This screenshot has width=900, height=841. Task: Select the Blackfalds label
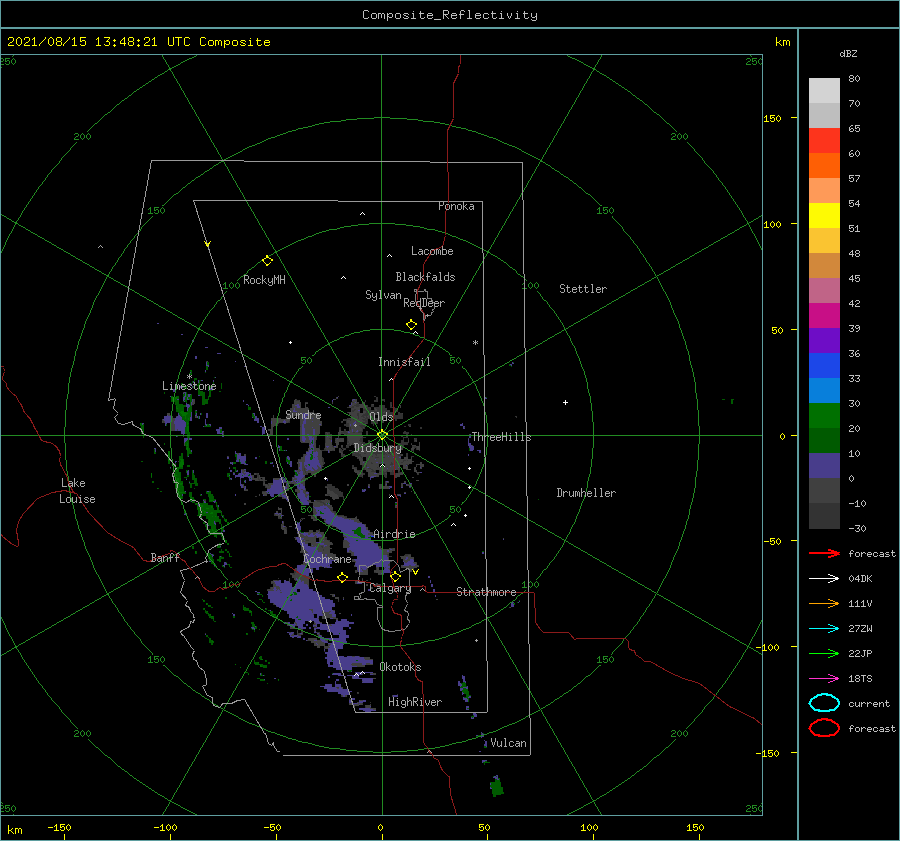pos(425,277)
